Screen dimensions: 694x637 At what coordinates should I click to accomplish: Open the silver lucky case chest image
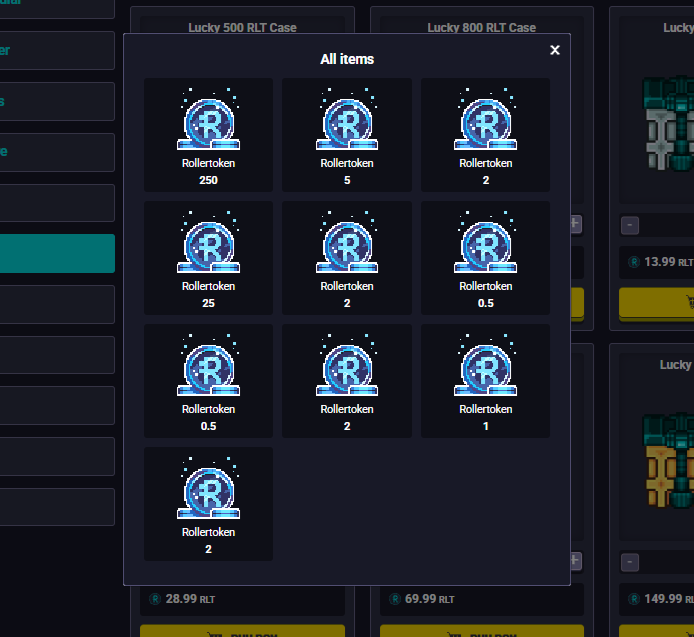click(x=668, y=124)
